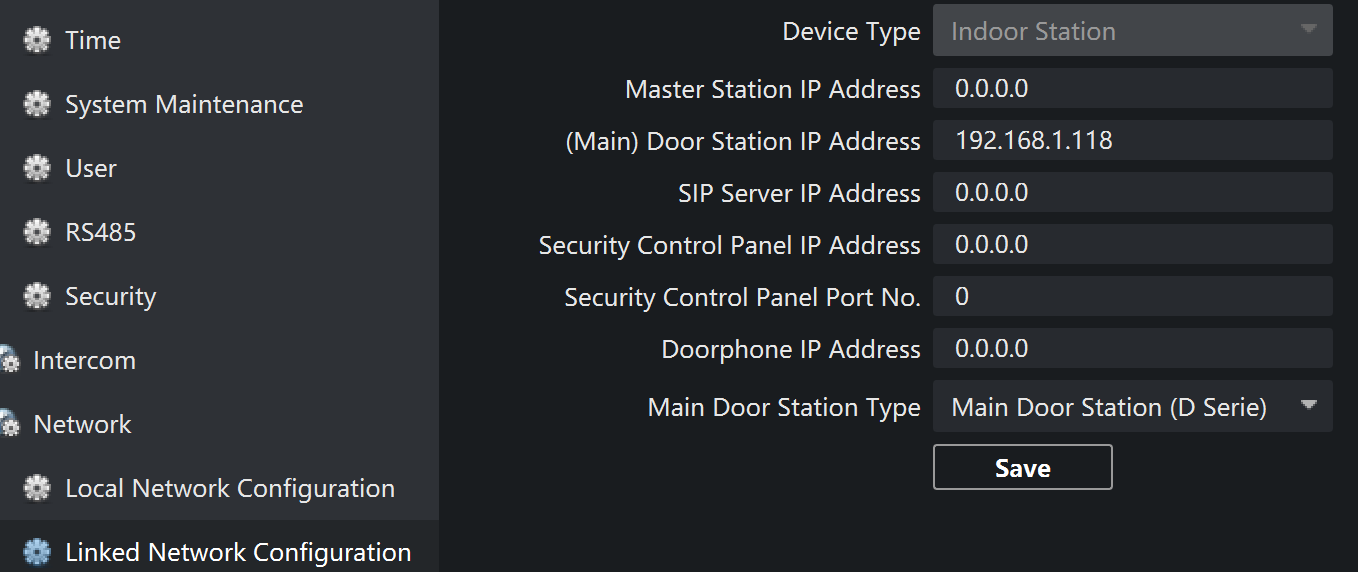Click the gear icon next to System Maintenance
Image resolution: width=1358 pixels, height=572 pixels.
[x=37, y=105]
